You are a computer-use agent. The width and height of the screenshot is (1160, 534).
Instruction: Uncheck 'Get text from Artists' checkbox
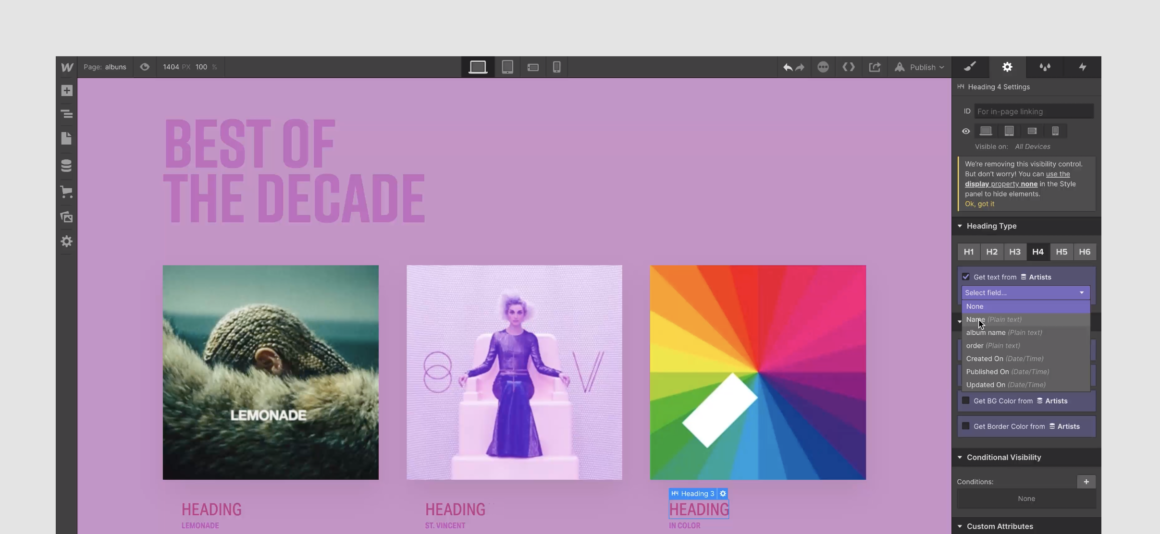(965, 277)
